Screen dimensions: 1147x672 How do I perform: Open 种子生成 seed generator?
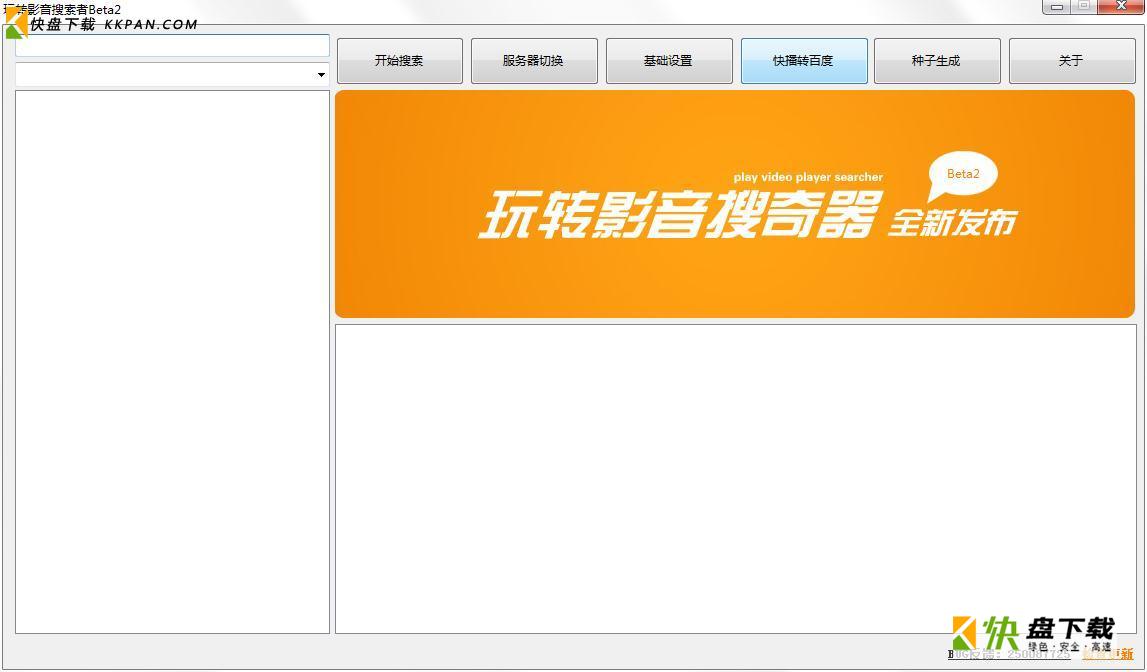click(x=937, y=61)
